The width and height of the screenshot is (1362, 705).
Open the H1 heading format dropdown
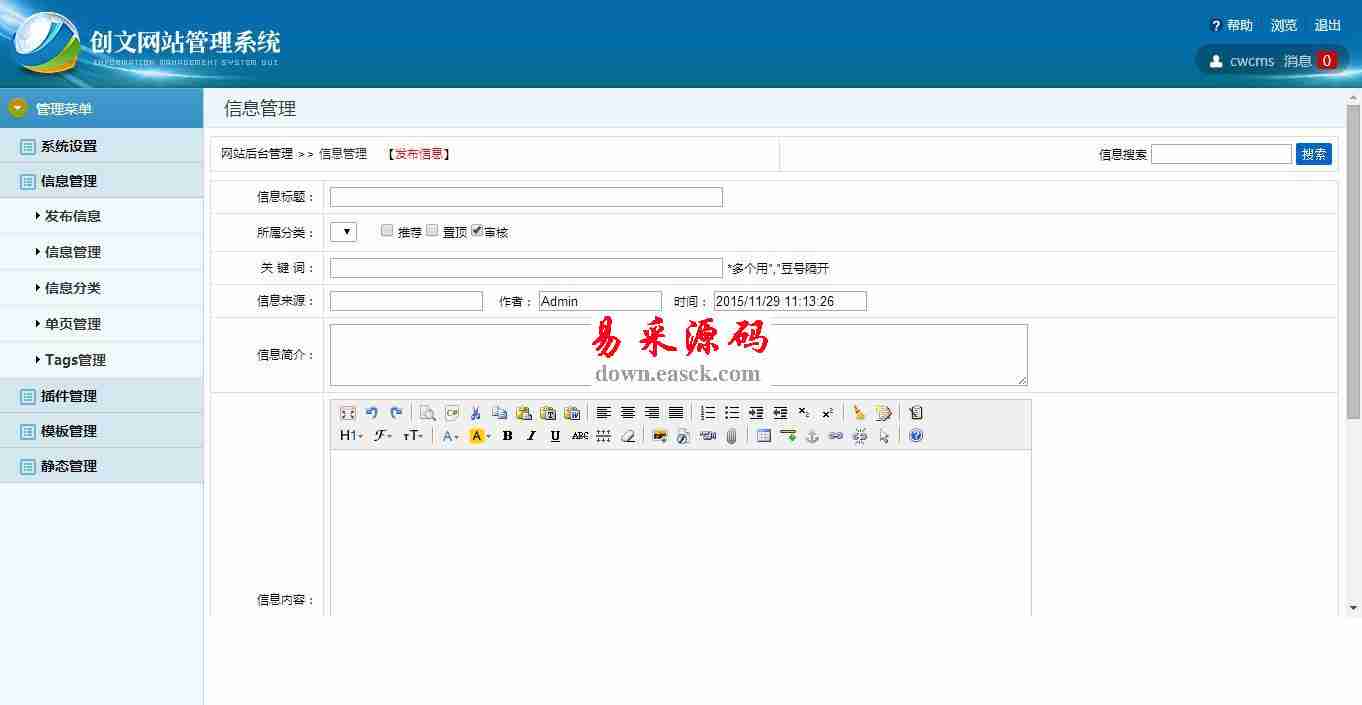coord(351,436)
